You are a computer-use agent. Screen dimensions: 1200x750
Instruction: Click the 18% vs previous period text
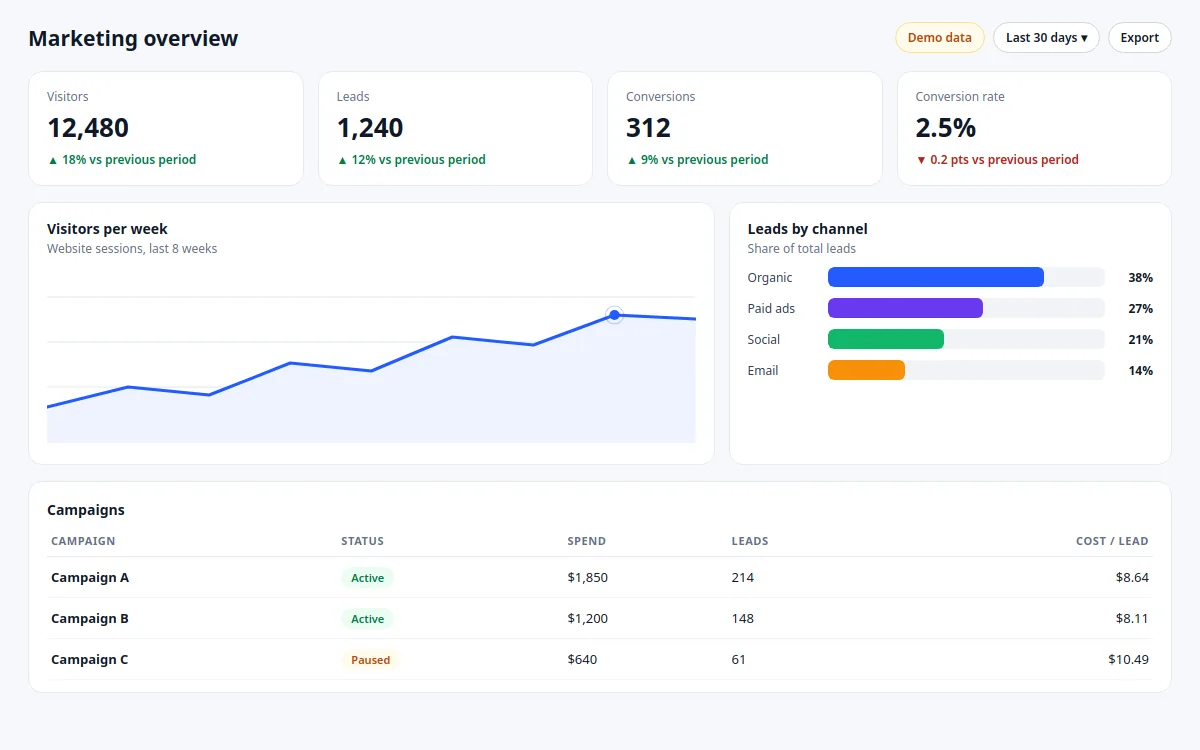point(122,159)
